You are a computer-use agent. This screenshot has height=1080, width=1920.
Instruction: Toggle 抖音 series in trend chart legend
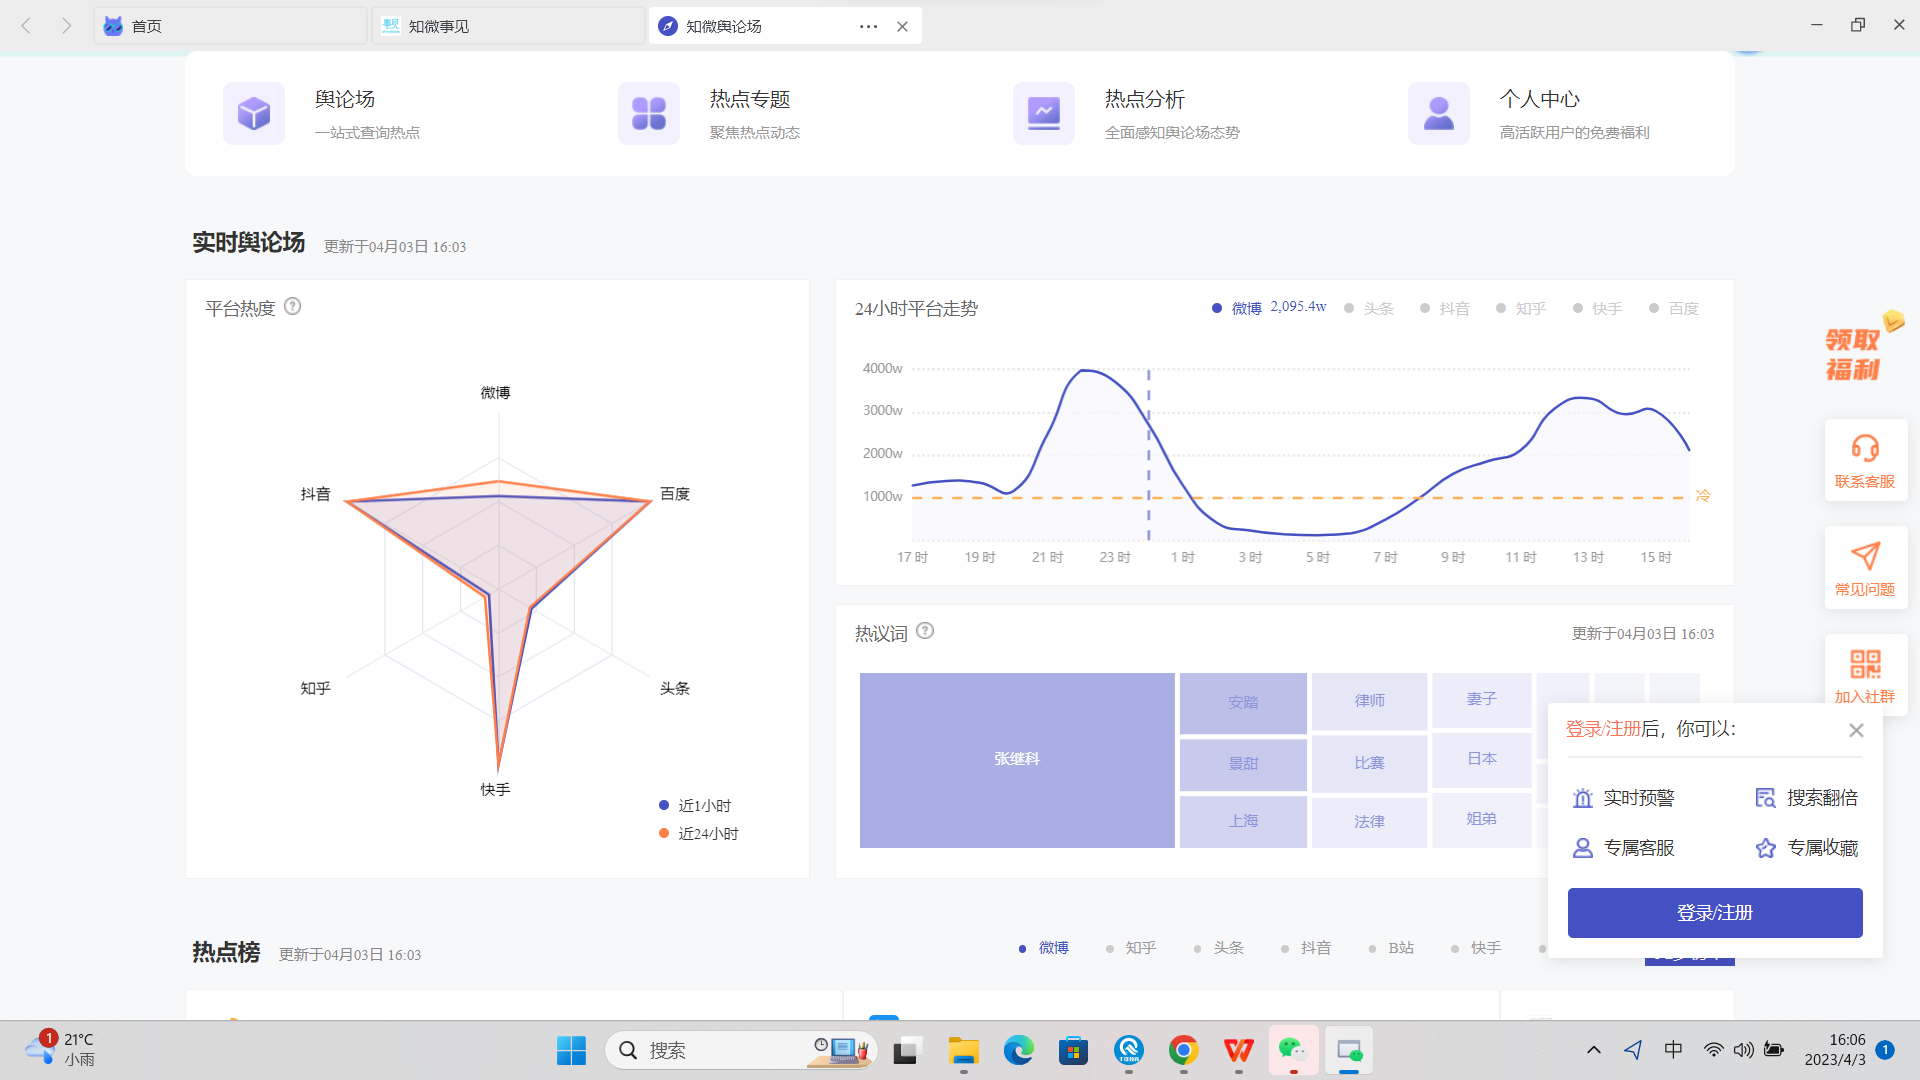(1444, 308)
